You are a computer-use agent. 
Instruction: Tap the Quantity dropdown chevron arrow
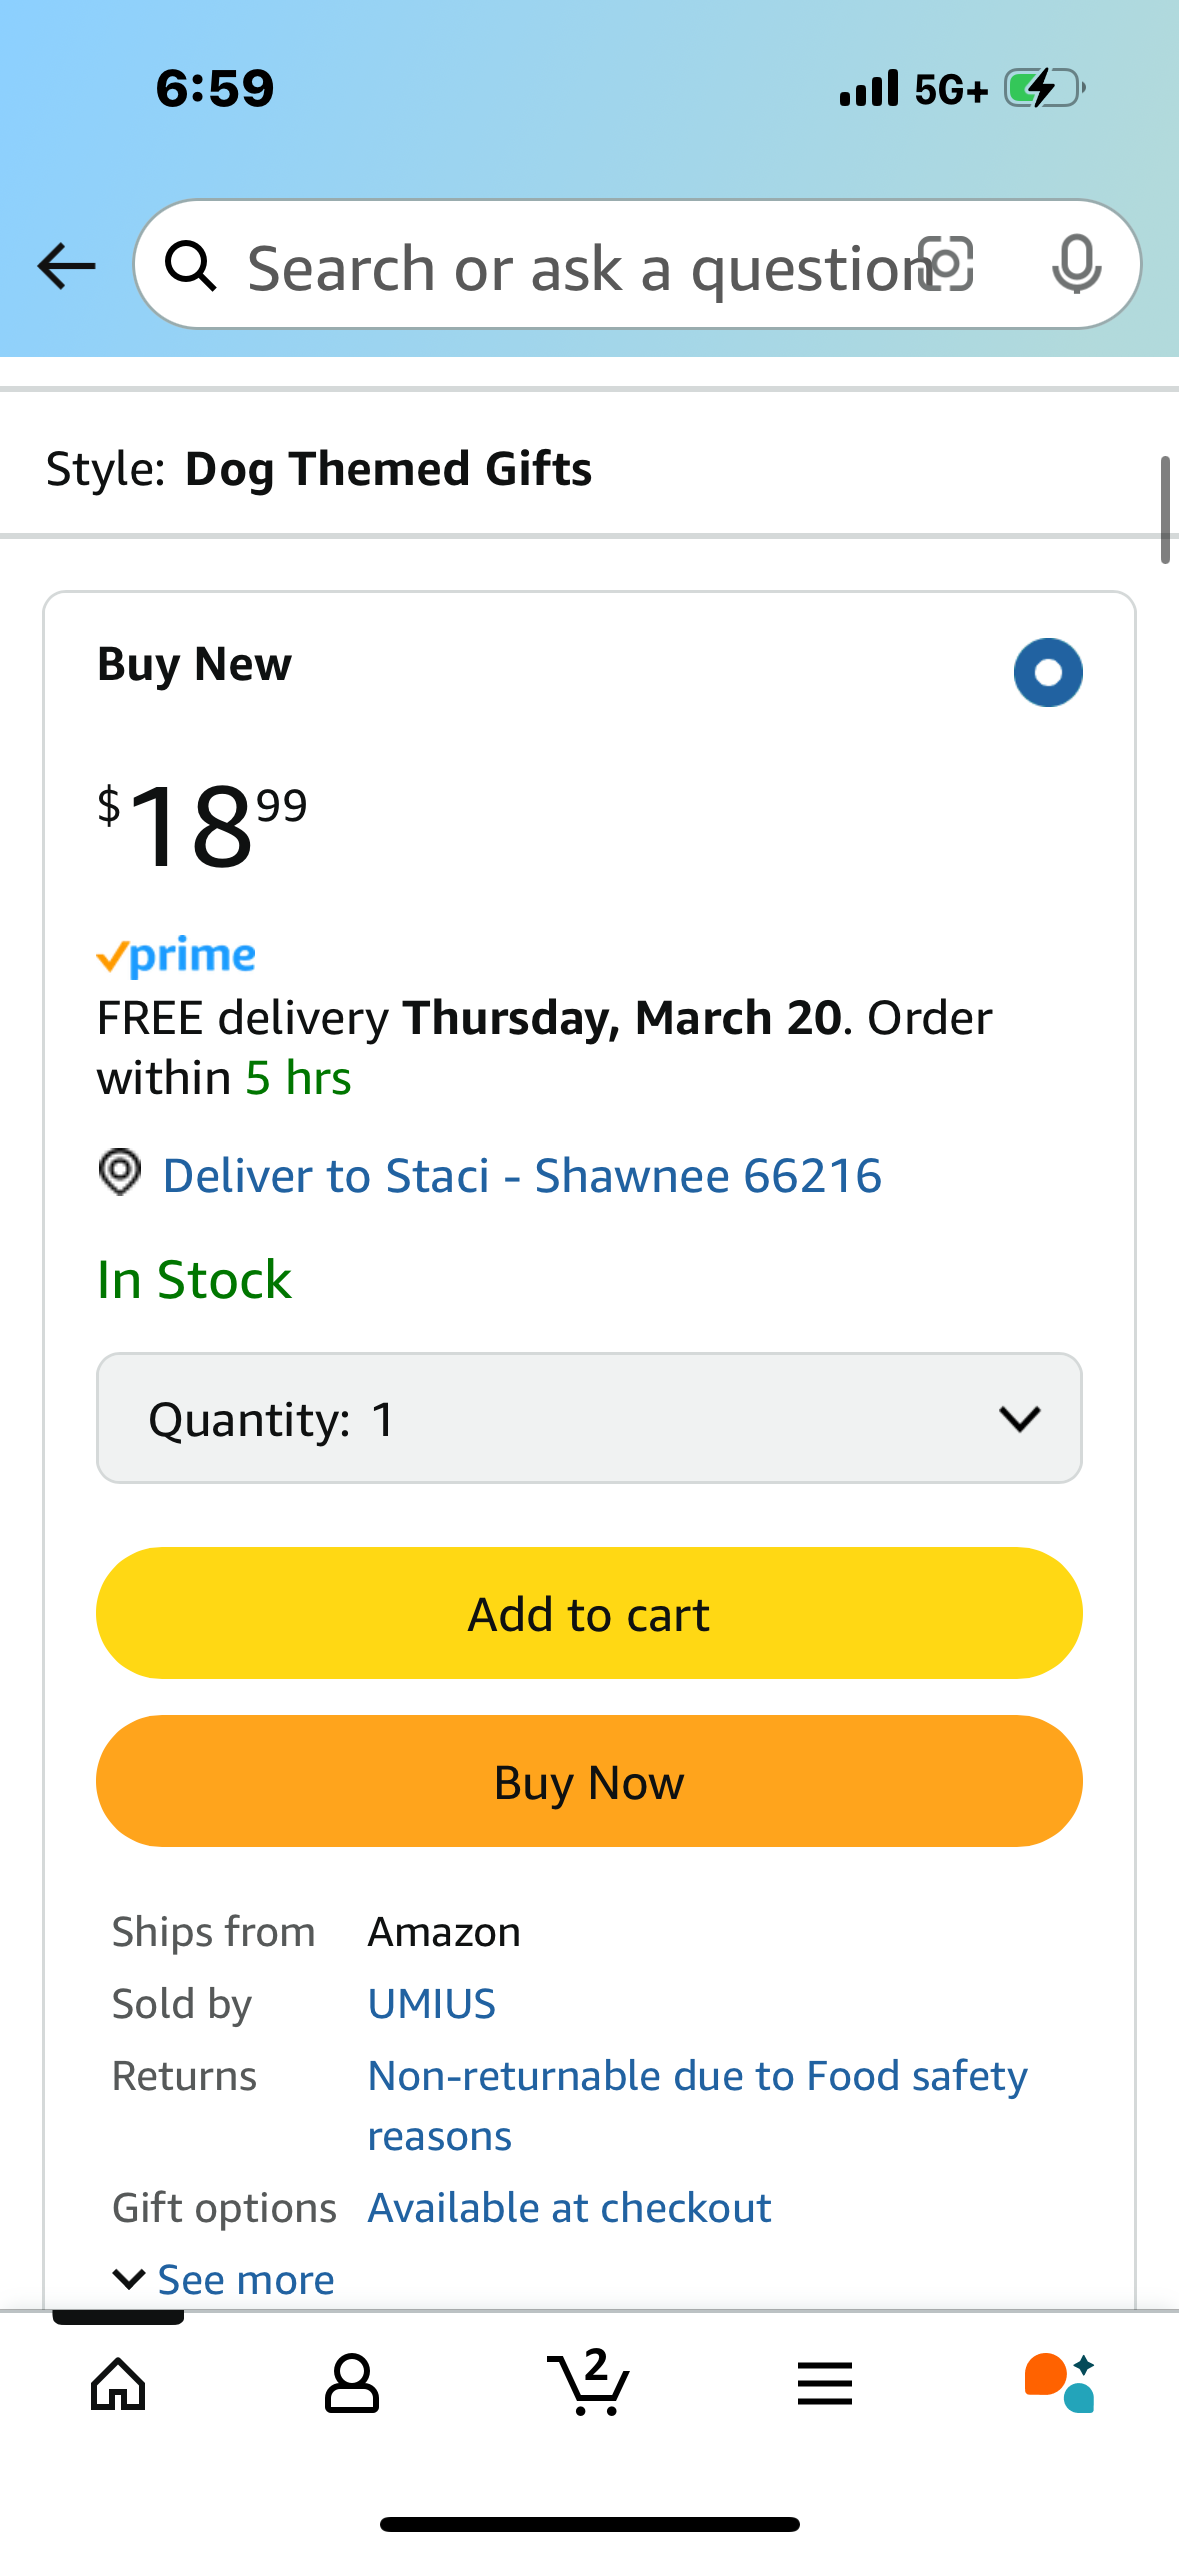pos(1020,1418)
